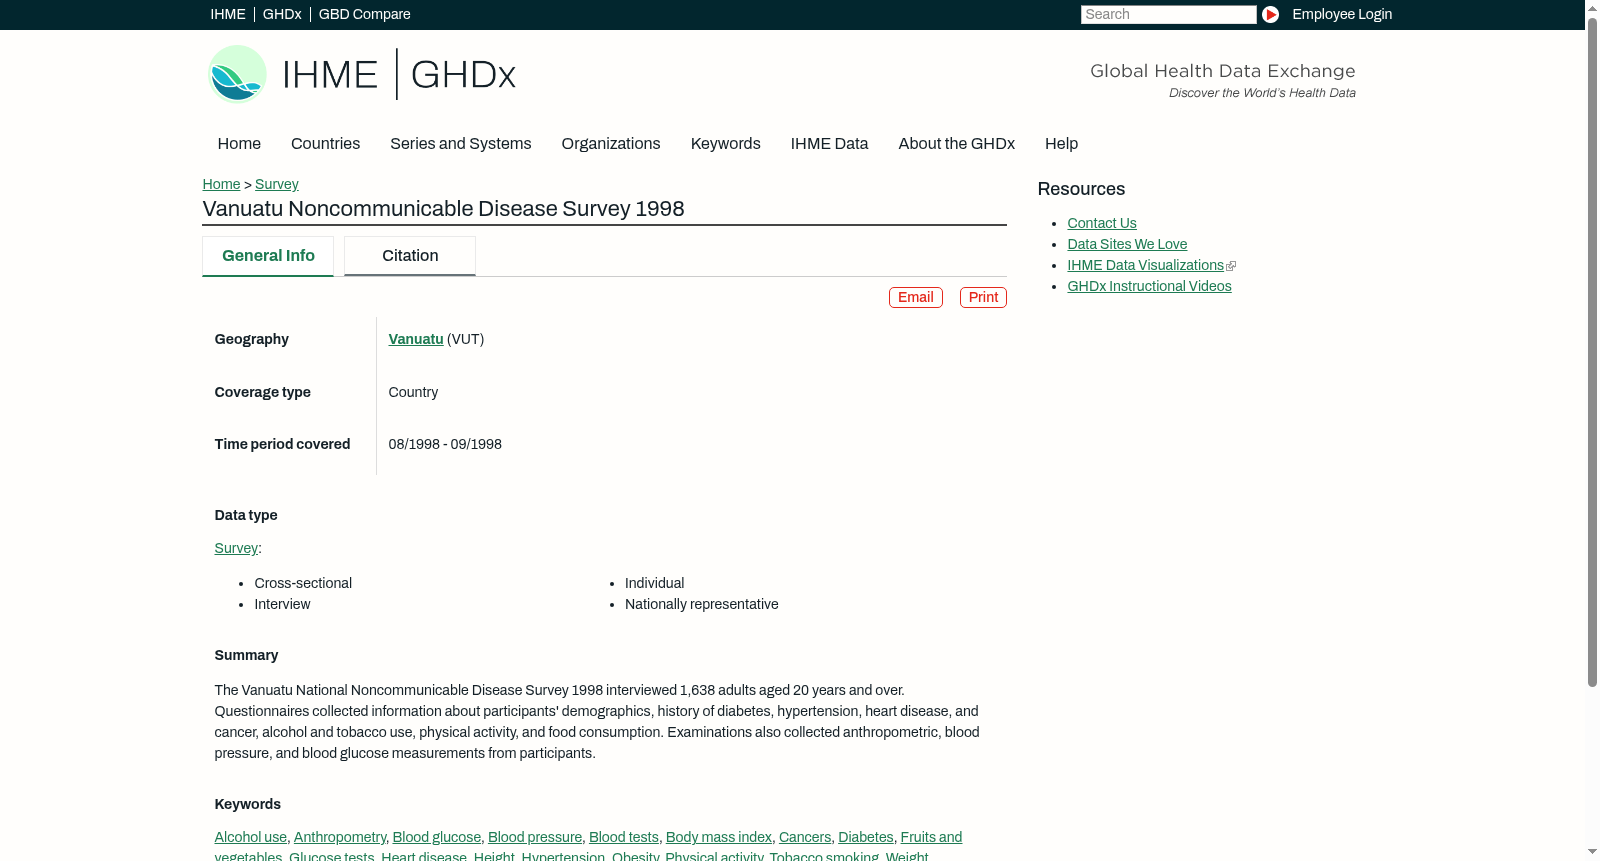Image resolution: width=1600 pixels, height=861 pixels.
Task: Click the Alcohol use keyword
Action: click(x=250, y=837)
